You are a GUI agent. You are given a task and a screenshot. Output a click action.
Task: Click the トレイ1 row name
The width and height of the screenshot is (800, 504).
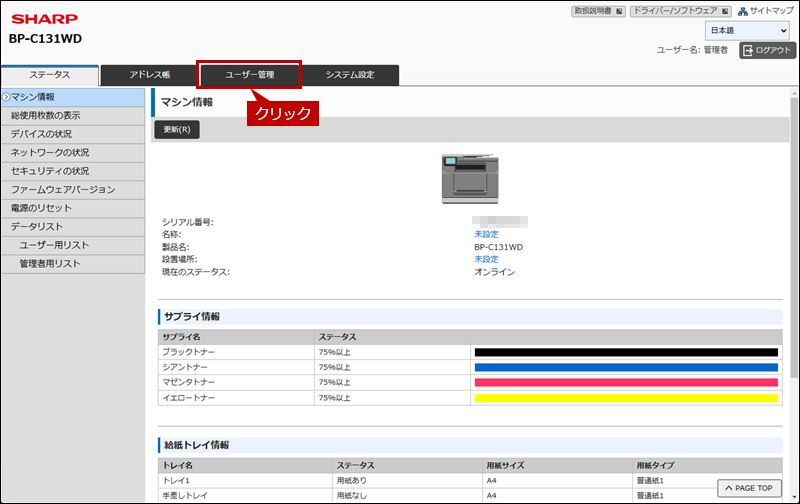point(176,481)
